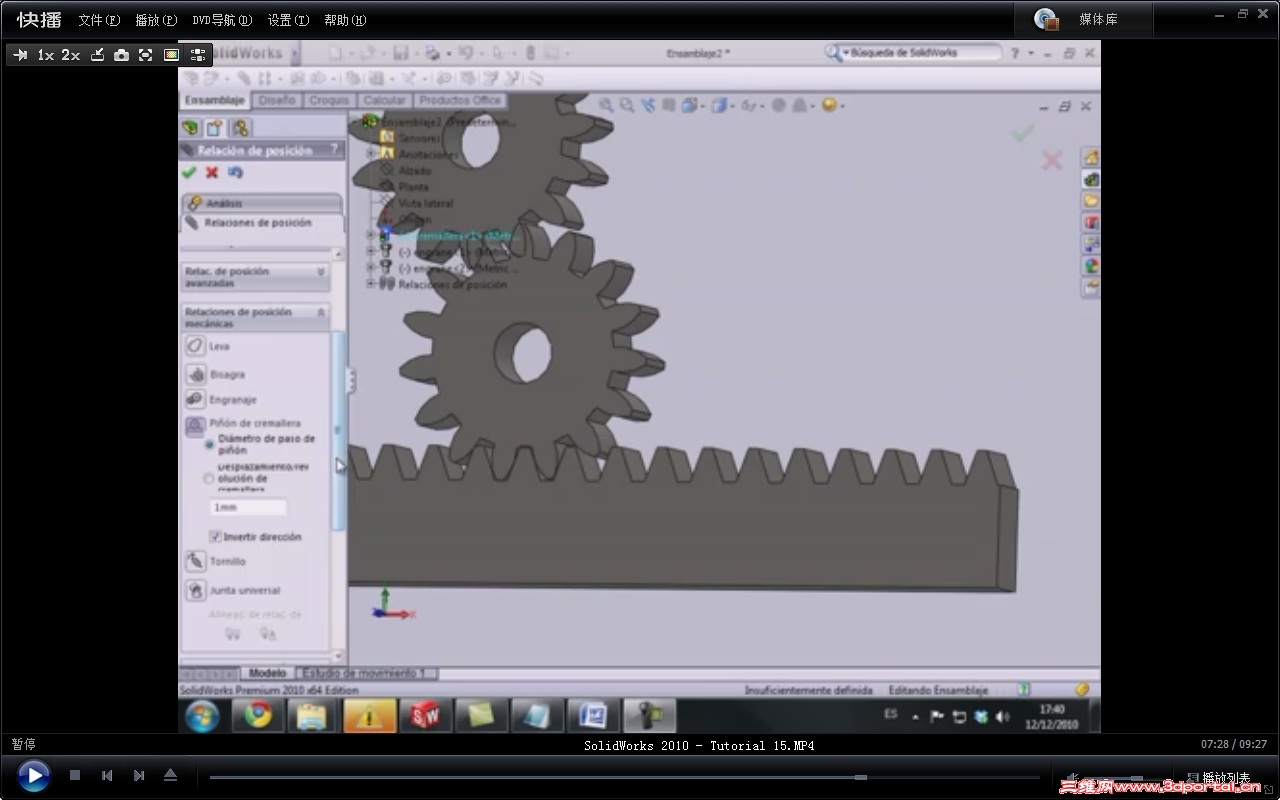Click the green check in graphics corner
The width and height of the screenshot is (1280, 800).
point(1022,133)
